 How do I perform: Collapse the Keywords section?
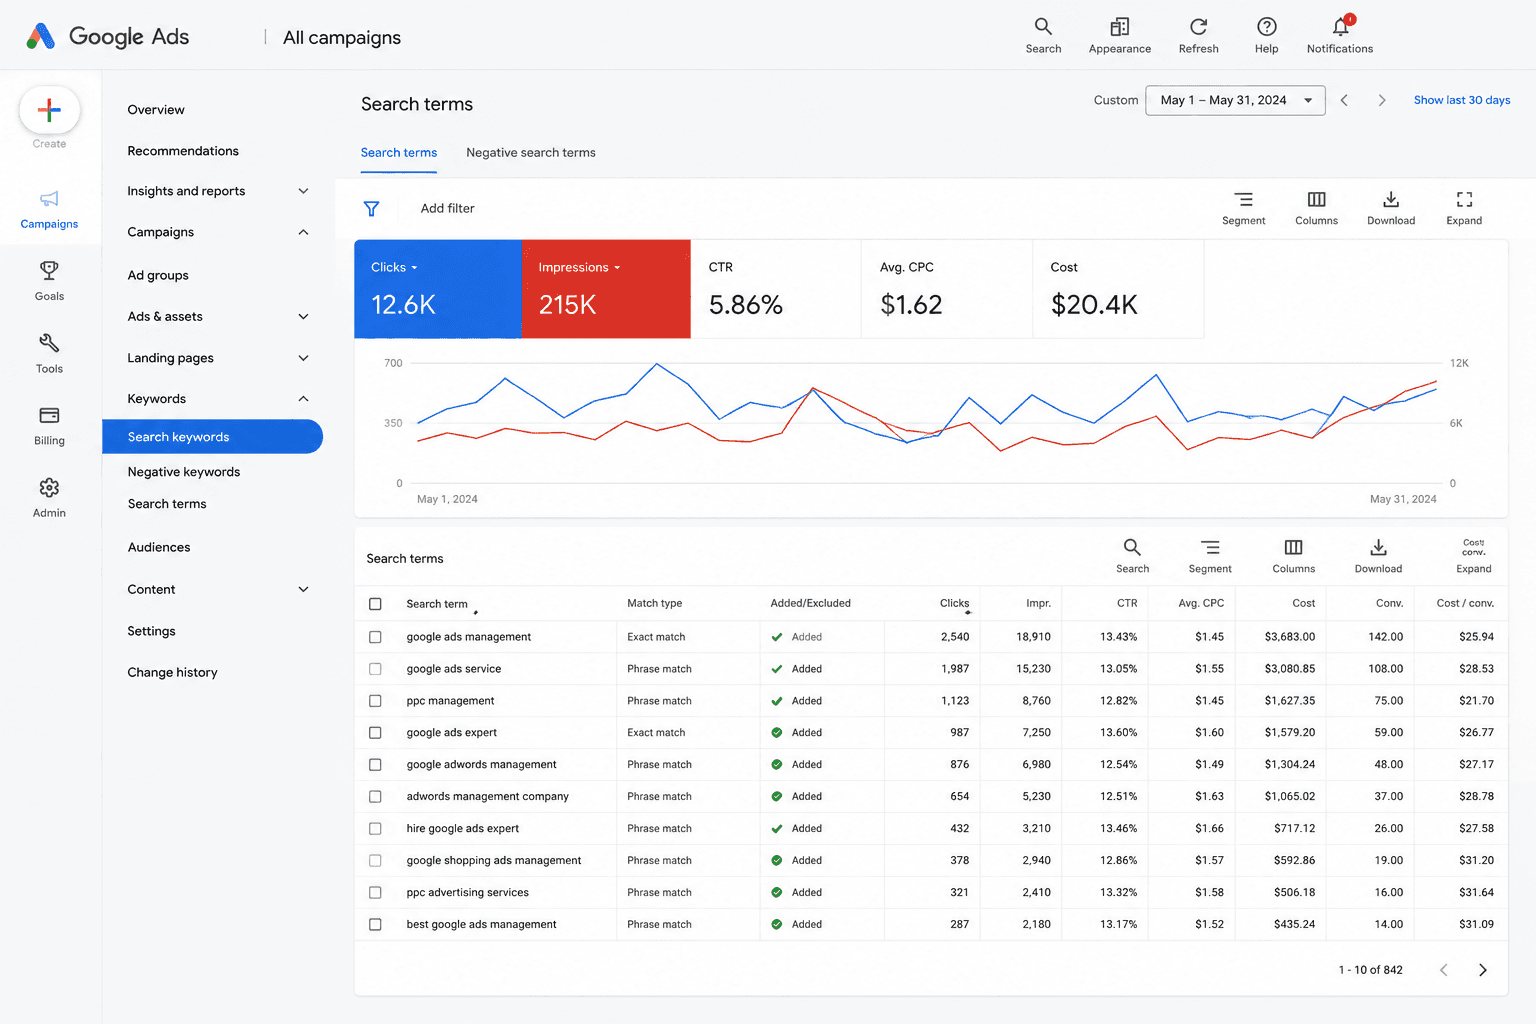pyautogui.click(x=303, y=399)
